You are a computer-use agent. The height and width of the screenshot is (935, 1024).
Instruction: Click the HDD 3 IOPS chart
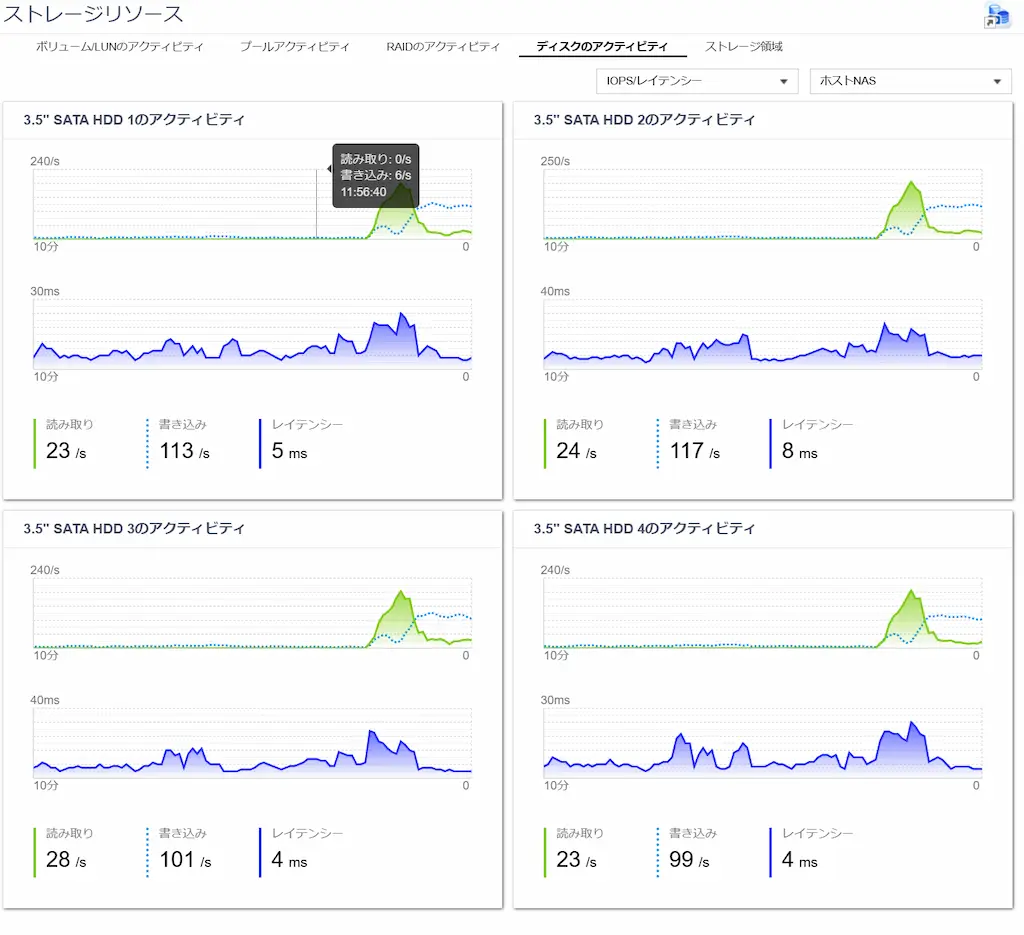[253, 613]
